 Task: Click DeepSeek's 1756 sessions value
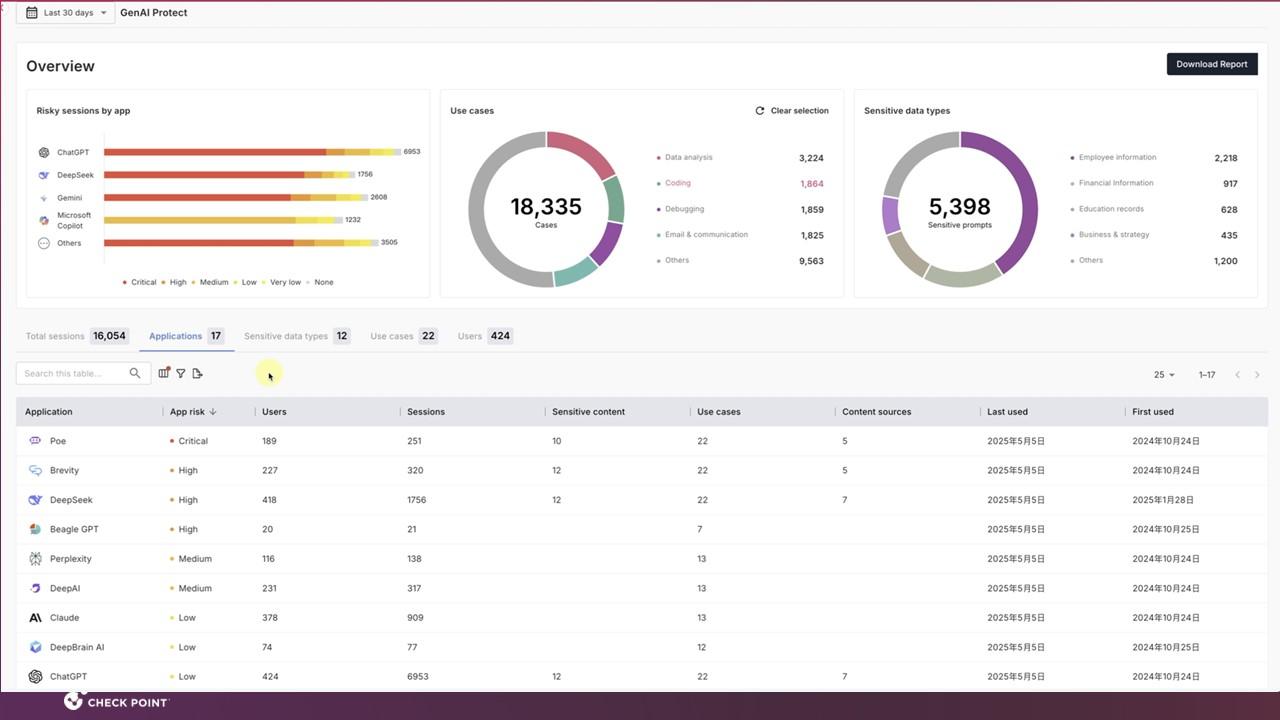416,500
